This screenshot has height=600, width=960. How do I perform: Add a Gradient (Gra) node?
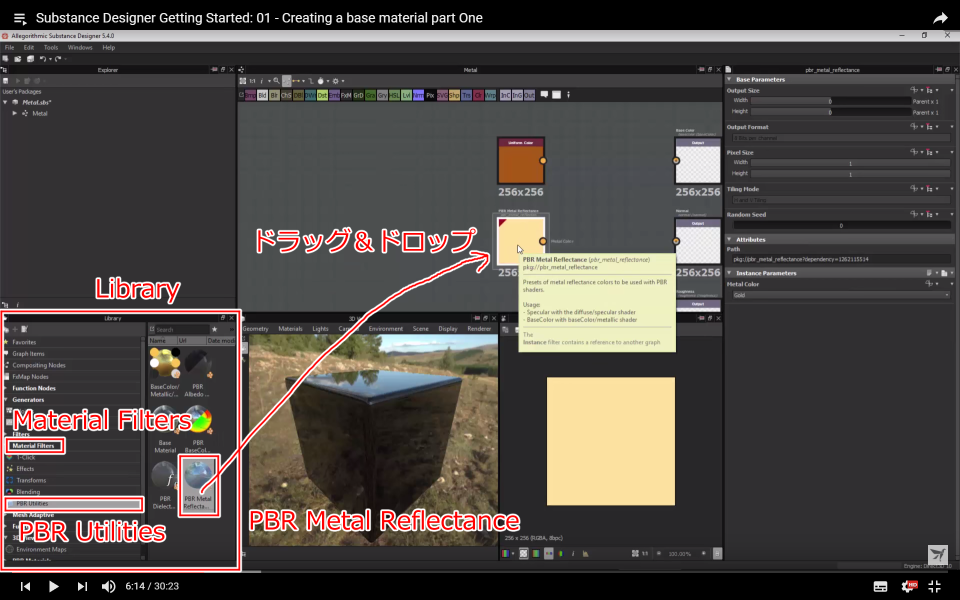click(x=370, y=96)
